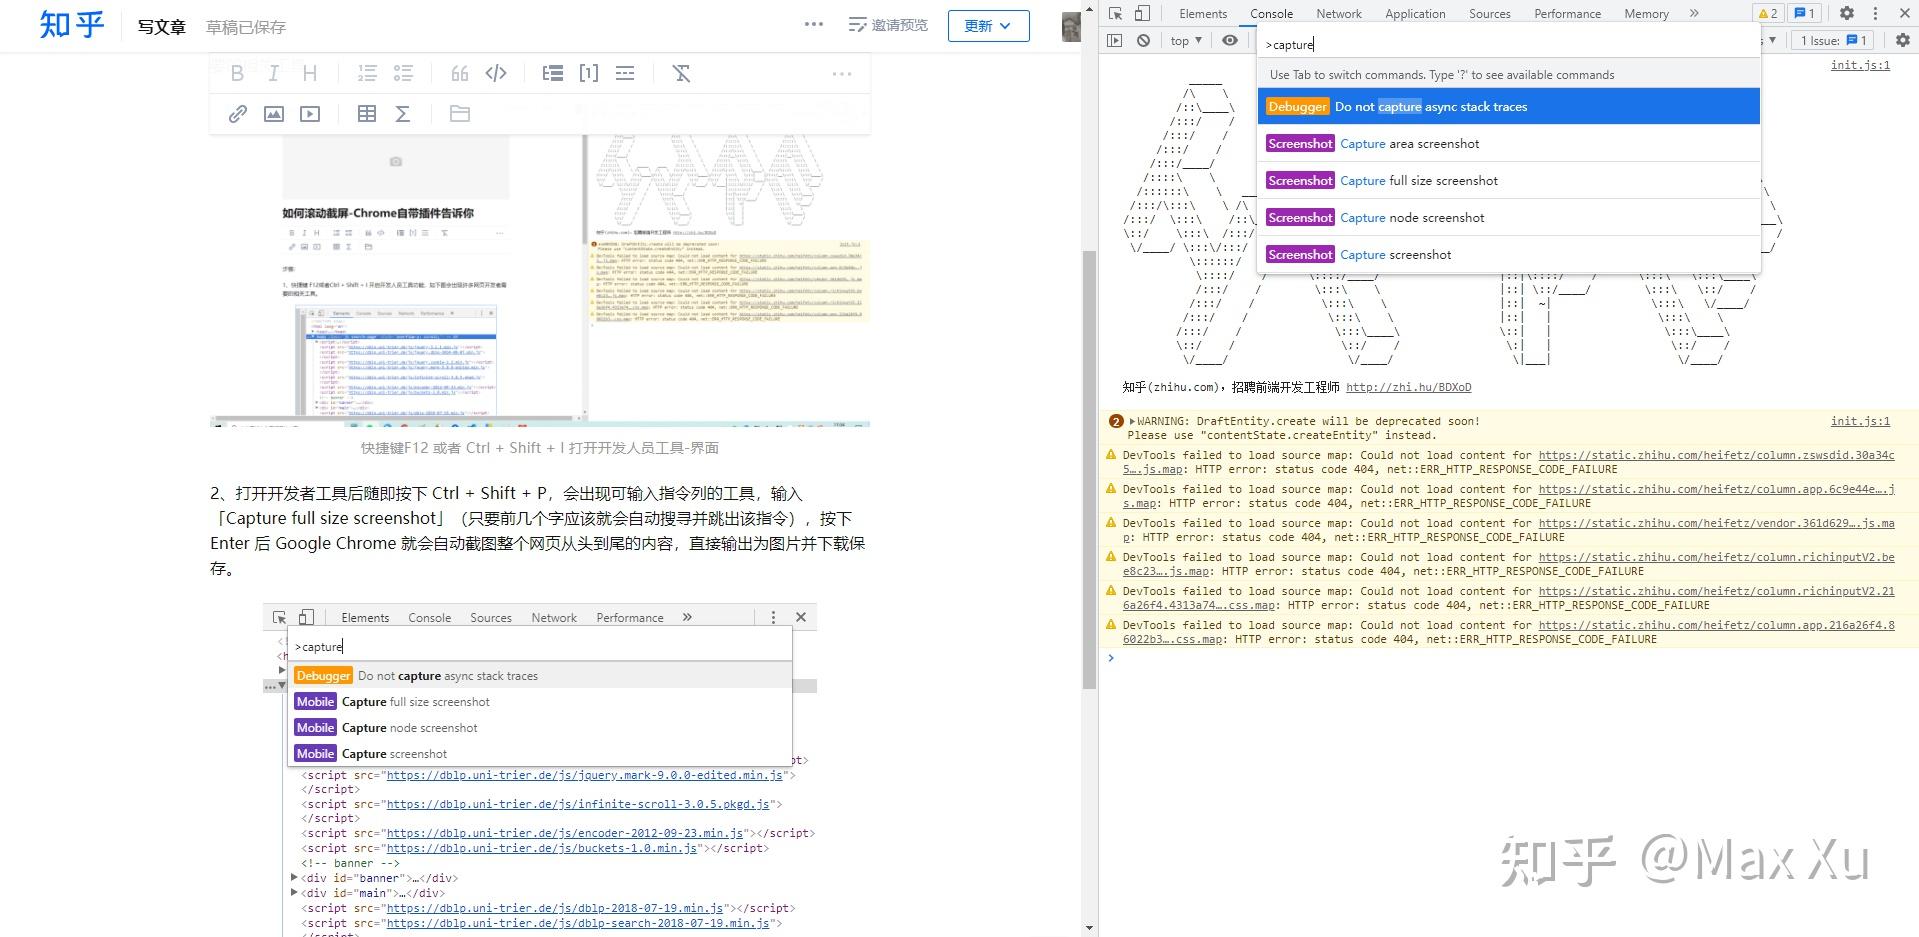Open console settings gear
This screenshot has height=937, width=1919.
click(x=1903, y=40)
